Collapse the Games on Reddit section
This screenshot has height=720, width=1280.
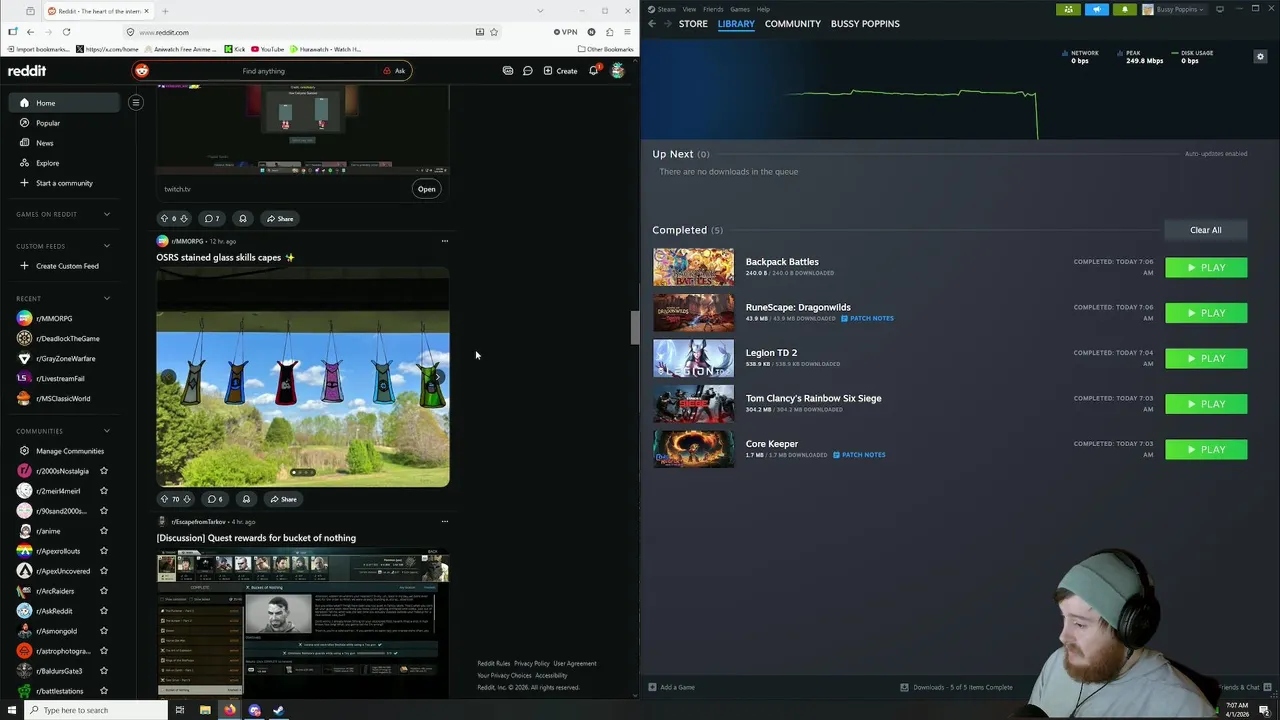[x=107, y=214]
